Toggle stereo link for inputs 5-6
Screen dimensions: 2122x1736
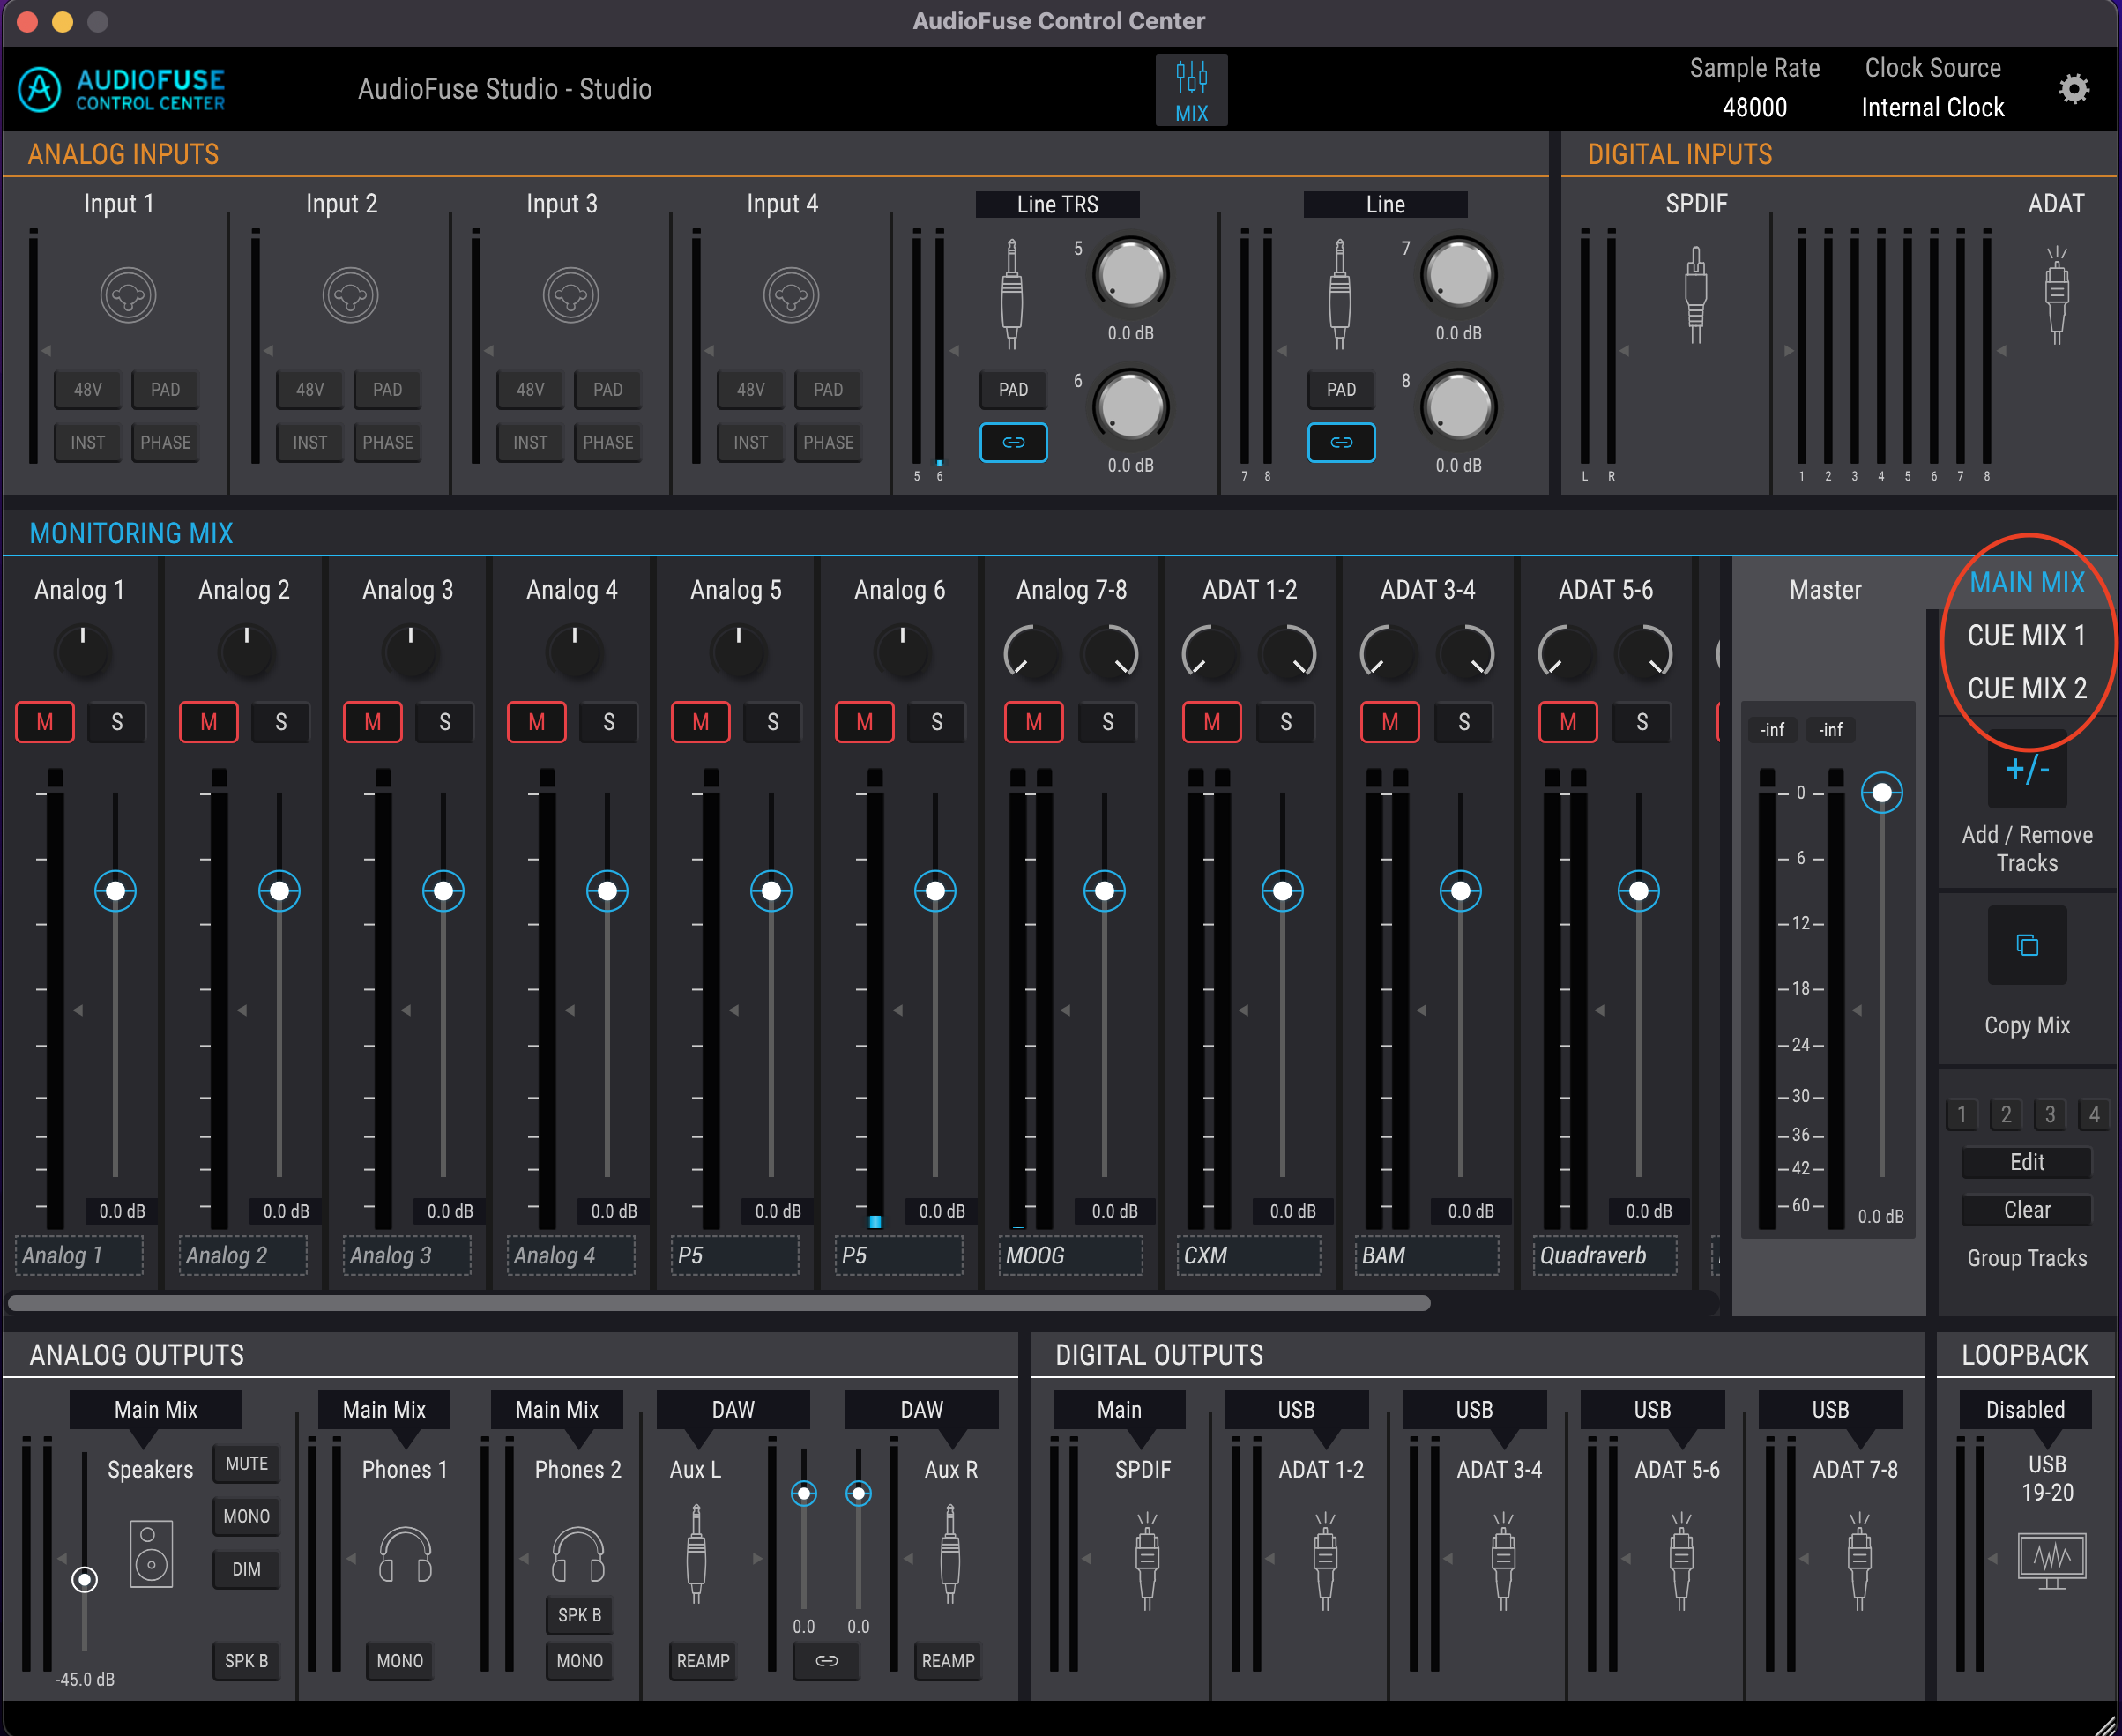tap(1013, 442)
